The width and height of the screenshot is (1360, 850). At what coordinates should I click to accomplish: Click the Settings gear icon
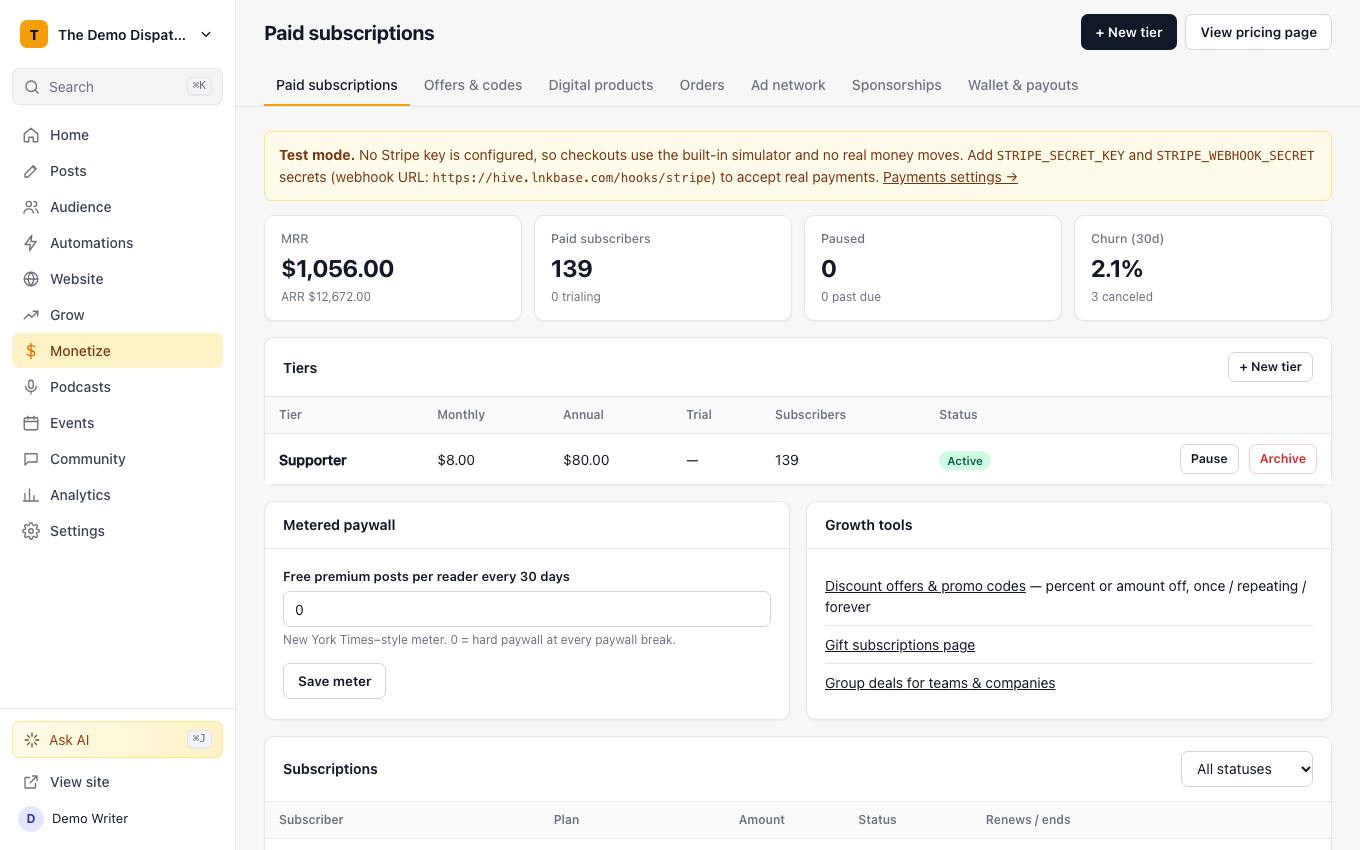[x=31, y=531]
